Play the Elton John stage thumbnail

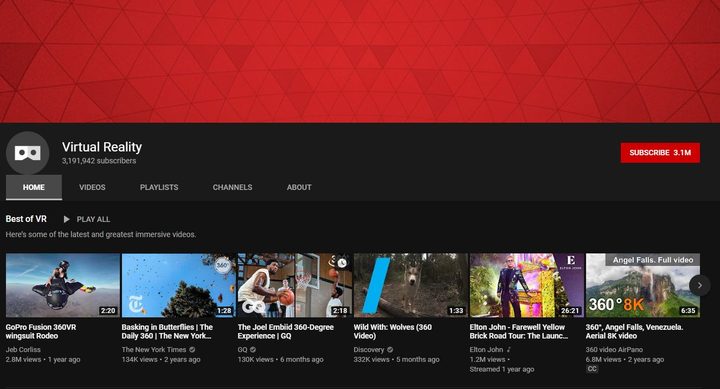click(x=527, y=285)
